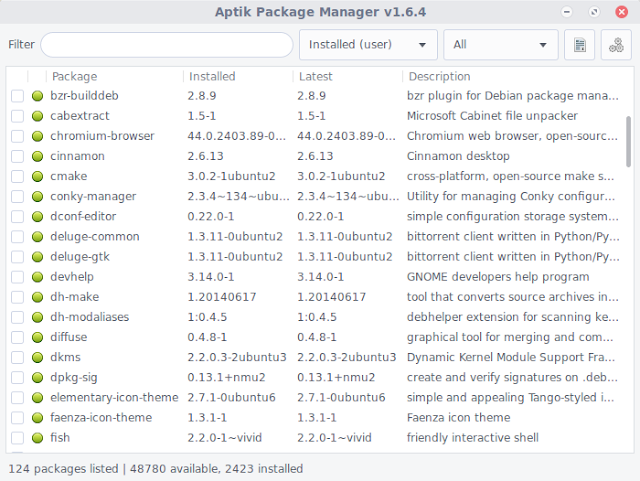The image size is (640, 481).
Task: Click green status dot for cinnamon
Action: click(x=38, y=156)
